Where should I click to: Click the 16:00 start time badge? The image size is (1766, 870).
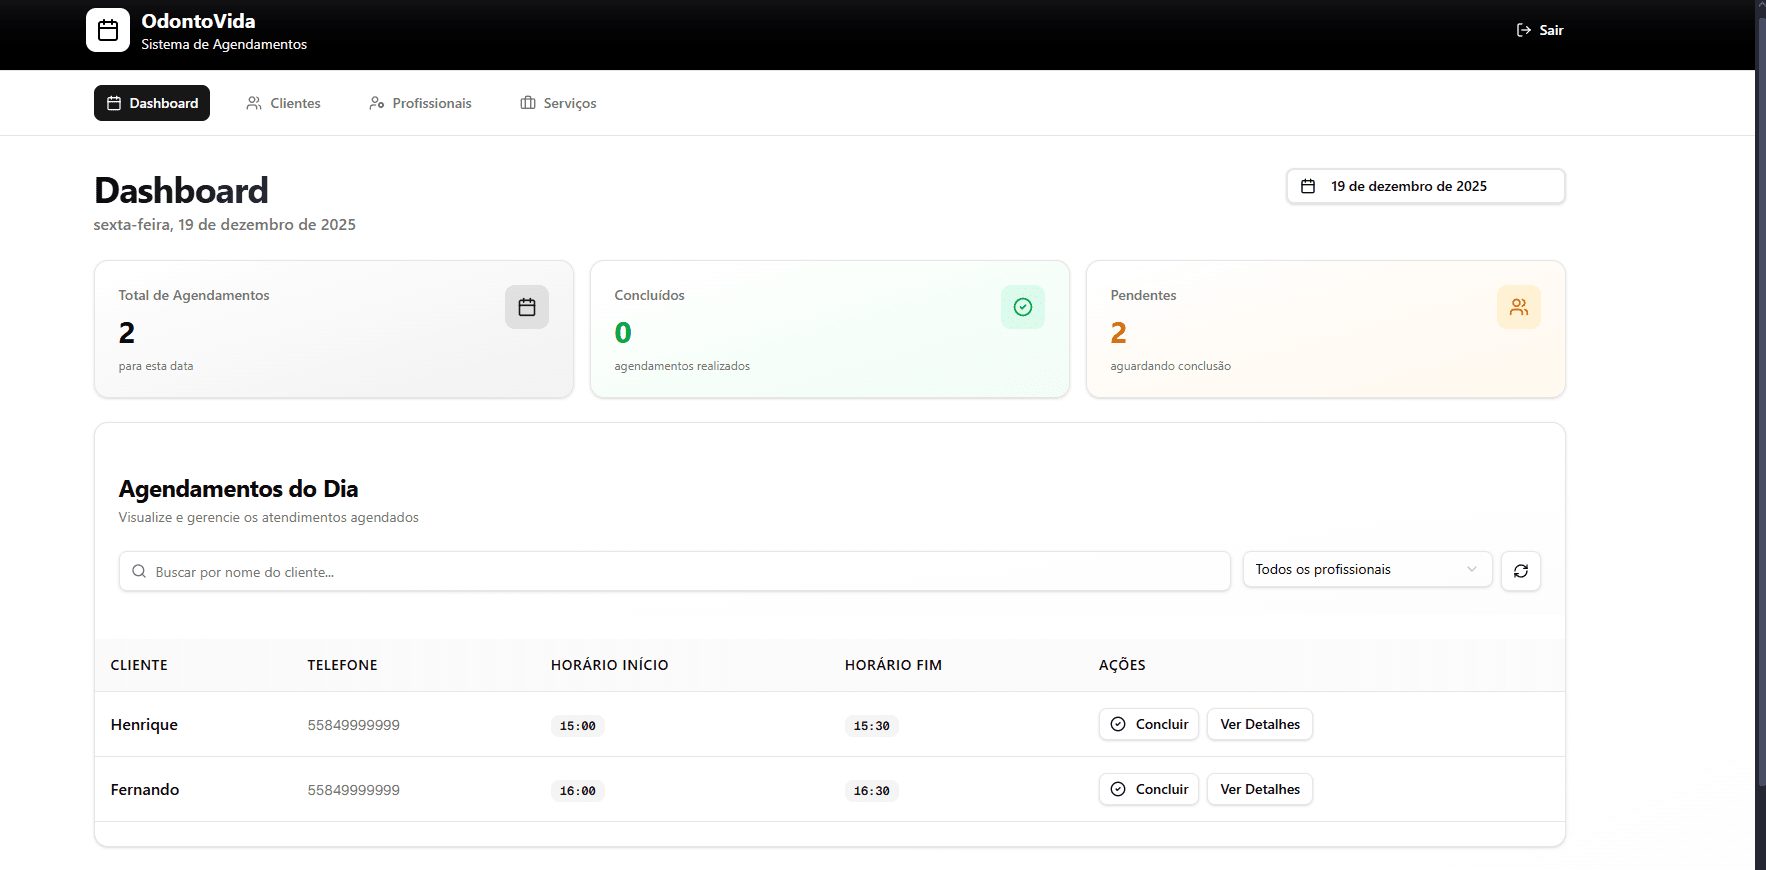[x=577, y=791]
